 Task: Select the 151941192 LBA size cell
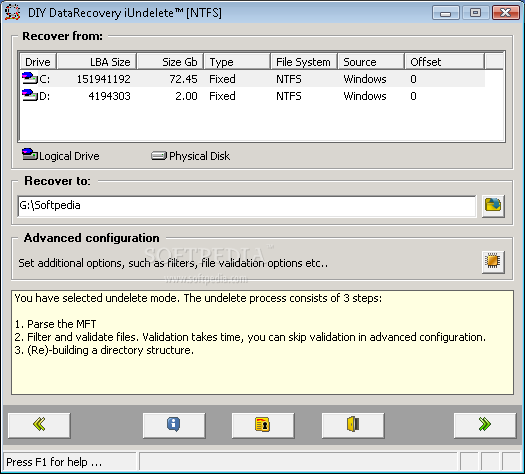(x=103, y=79)
